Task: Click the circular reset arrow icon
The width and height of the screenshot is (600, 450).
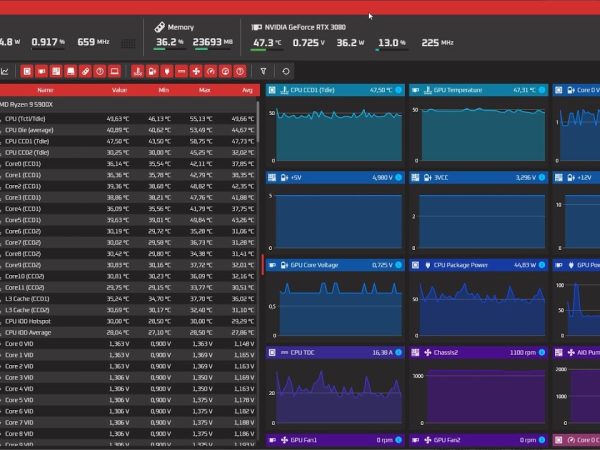Action: point(286,71)
